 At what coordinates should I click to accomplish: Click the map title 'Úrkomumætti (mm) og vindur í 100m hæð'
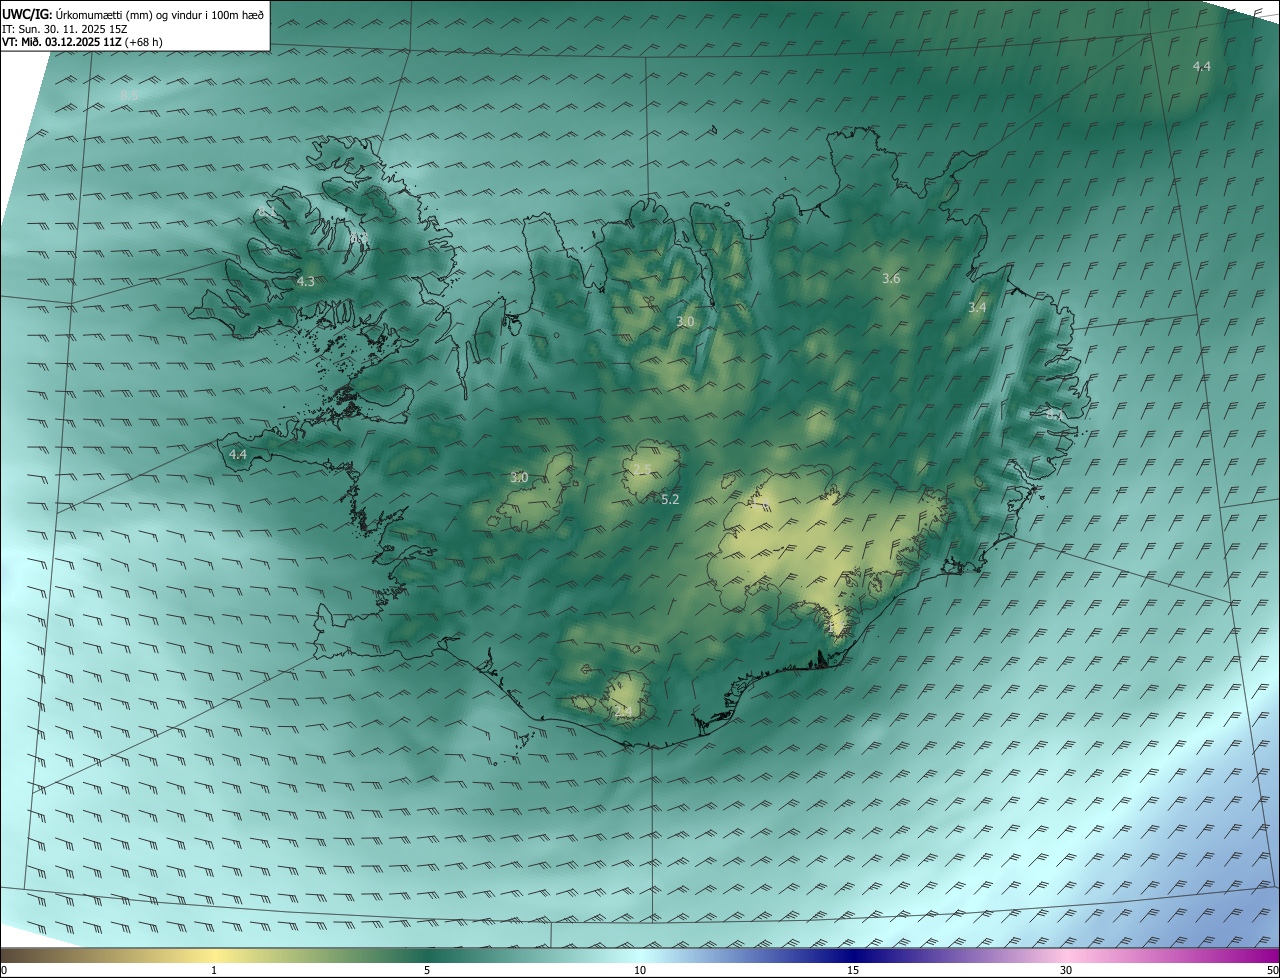click(x=160, y=14)
